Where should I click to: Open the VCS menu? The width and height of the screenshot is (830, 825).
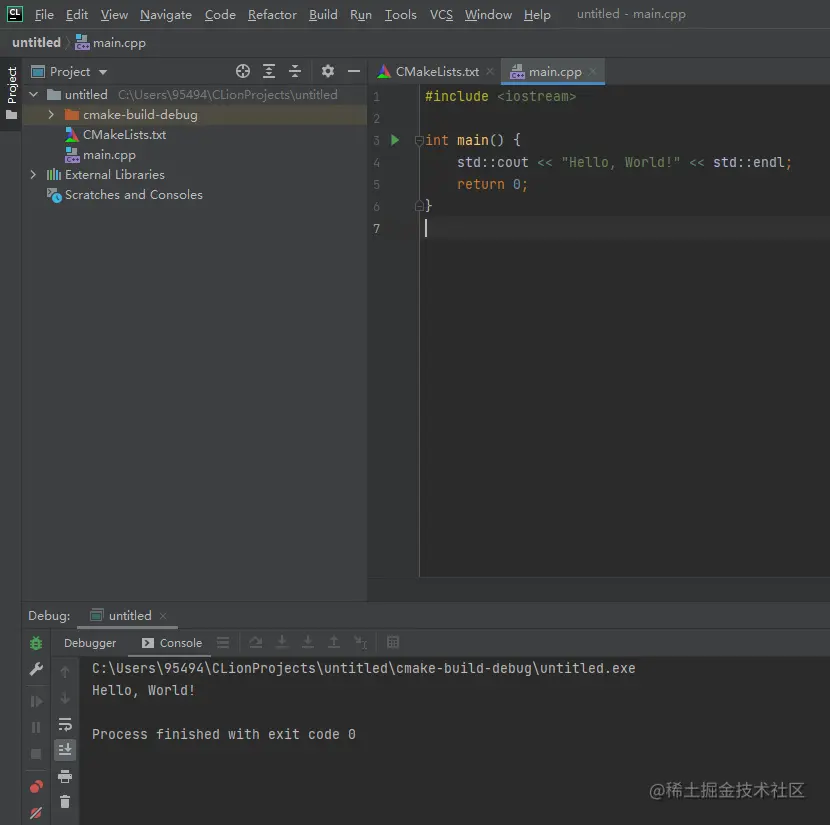point(441,15)
